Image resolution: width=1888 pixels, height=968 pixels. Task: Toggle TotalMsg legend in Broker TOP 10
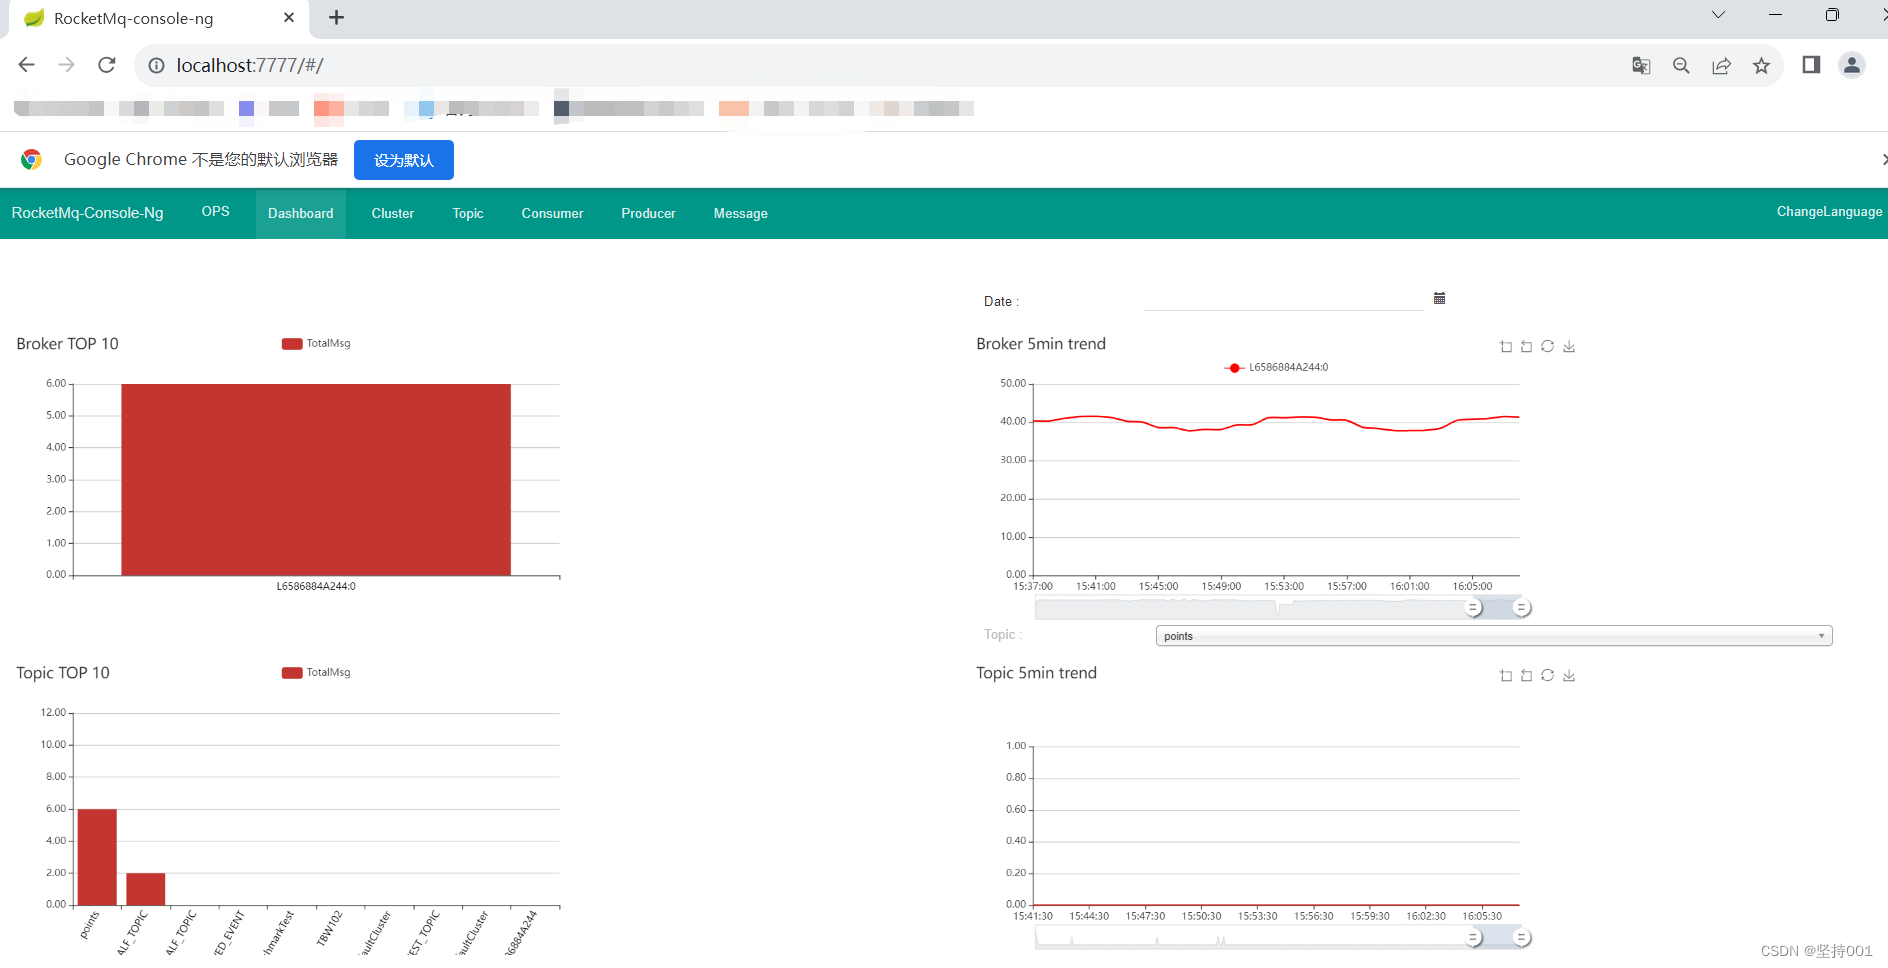[316, 343]
